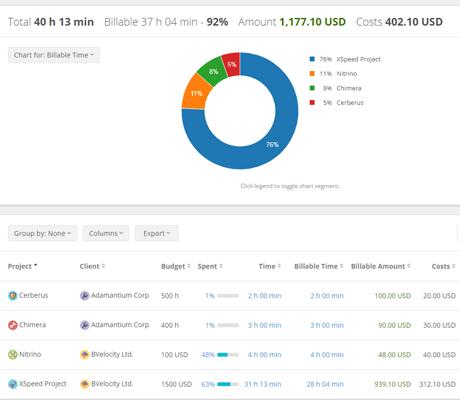Screen dimensions: 460x400
Task: Click Adamantium Corp icon in Chimera row
Action: pyautogui.click(x=85, y=325)
